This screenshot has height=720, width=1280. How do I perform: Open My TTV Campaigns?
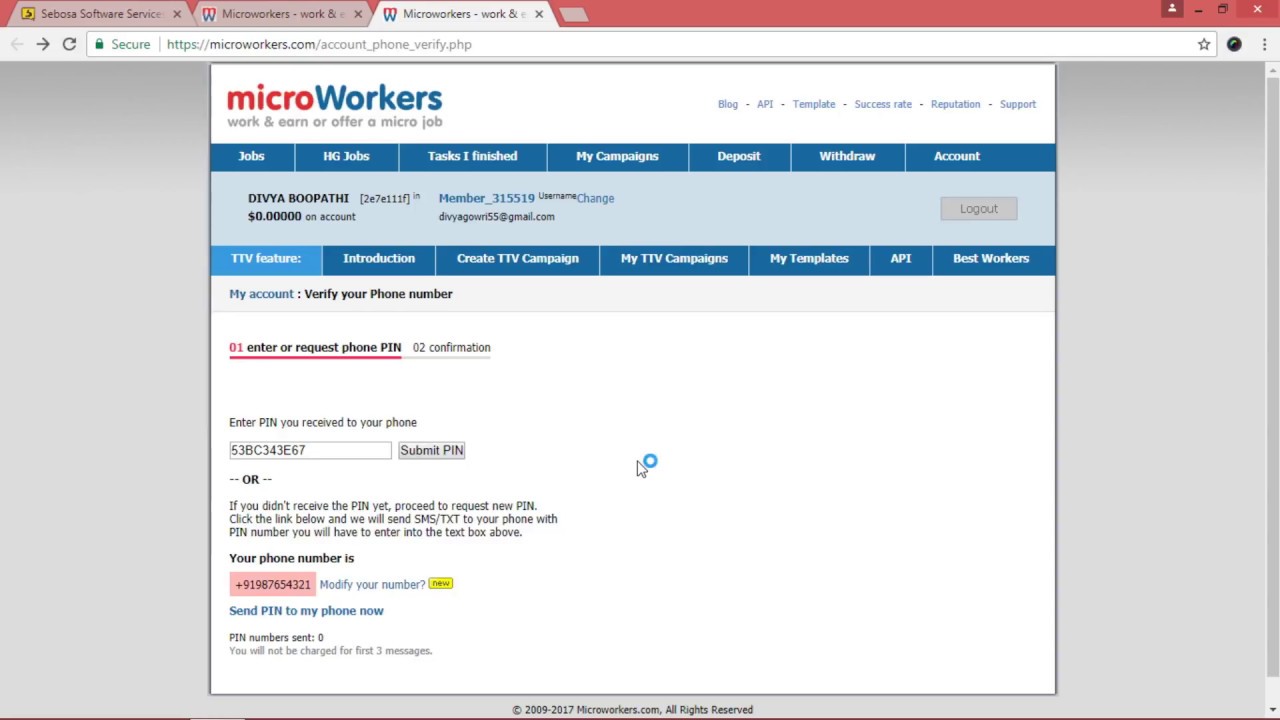tap(674, 258)
